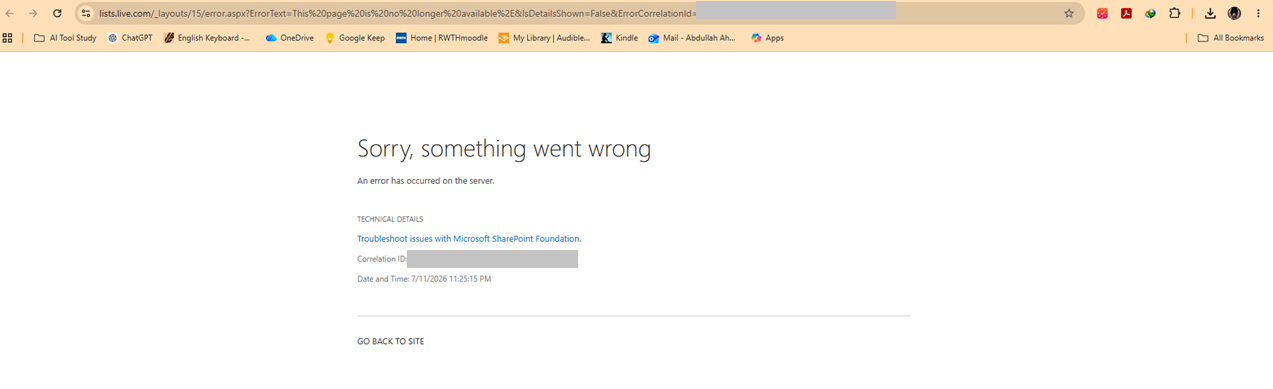The width and height of the screenshot is (1273, 389).
Task: Show browser downloads
Action: pos(1210,14)
